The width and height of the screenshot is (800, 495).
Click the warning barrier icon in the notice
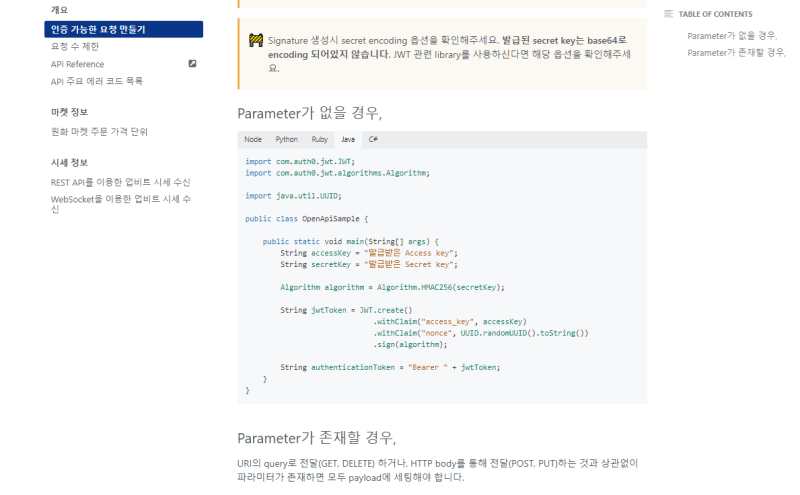point(256,40)
